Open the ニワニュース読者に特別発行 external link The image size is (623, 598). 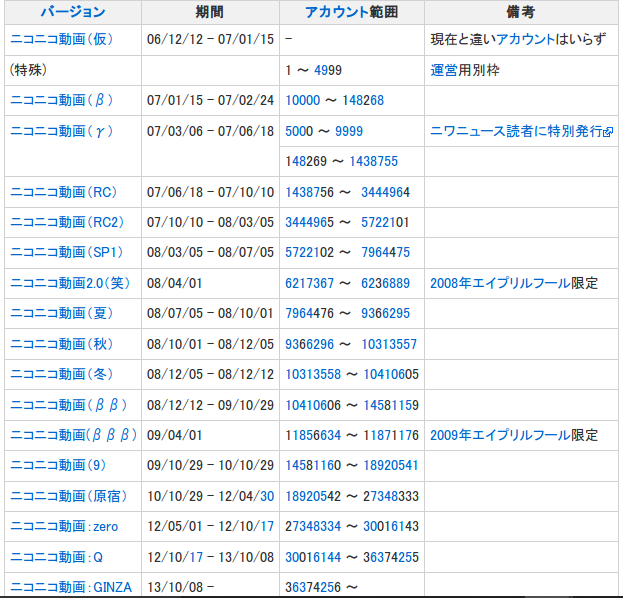click(x=517, y=131)
